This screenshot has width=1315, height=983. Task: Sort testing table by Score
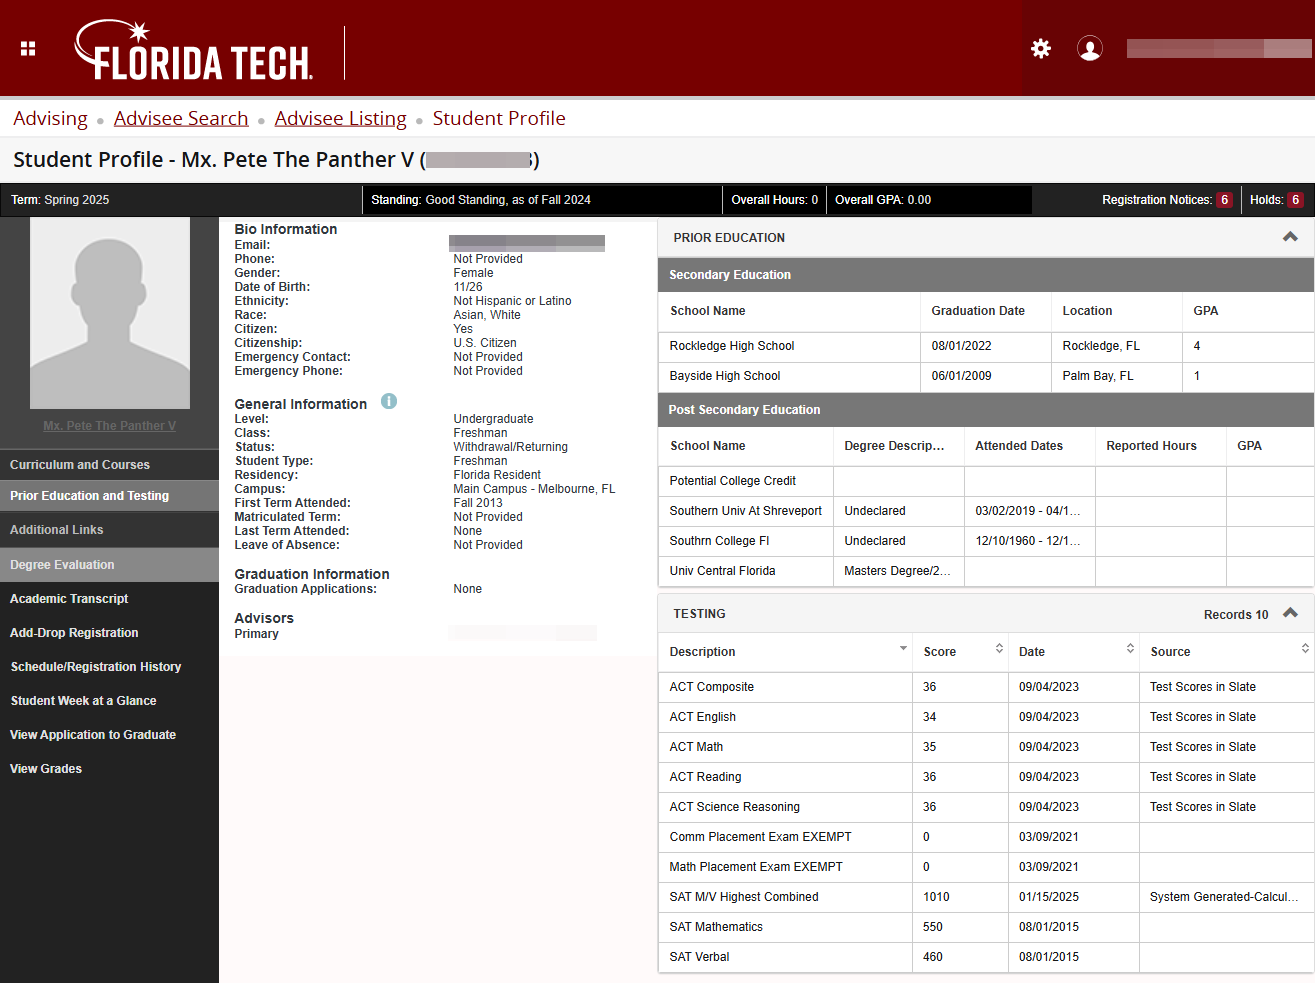[999, 649]
